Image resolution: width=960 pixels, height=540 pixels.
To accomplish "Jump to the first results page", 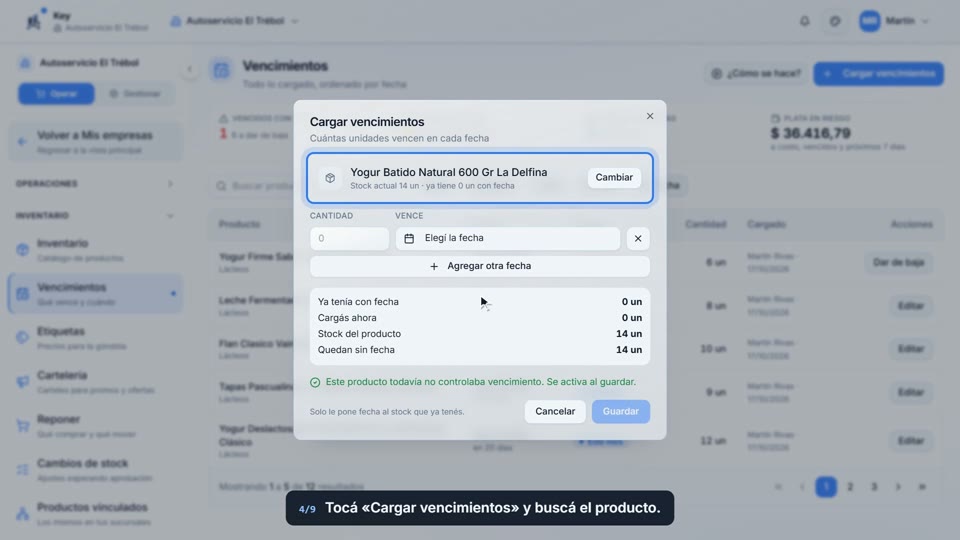I will point(778,487).
